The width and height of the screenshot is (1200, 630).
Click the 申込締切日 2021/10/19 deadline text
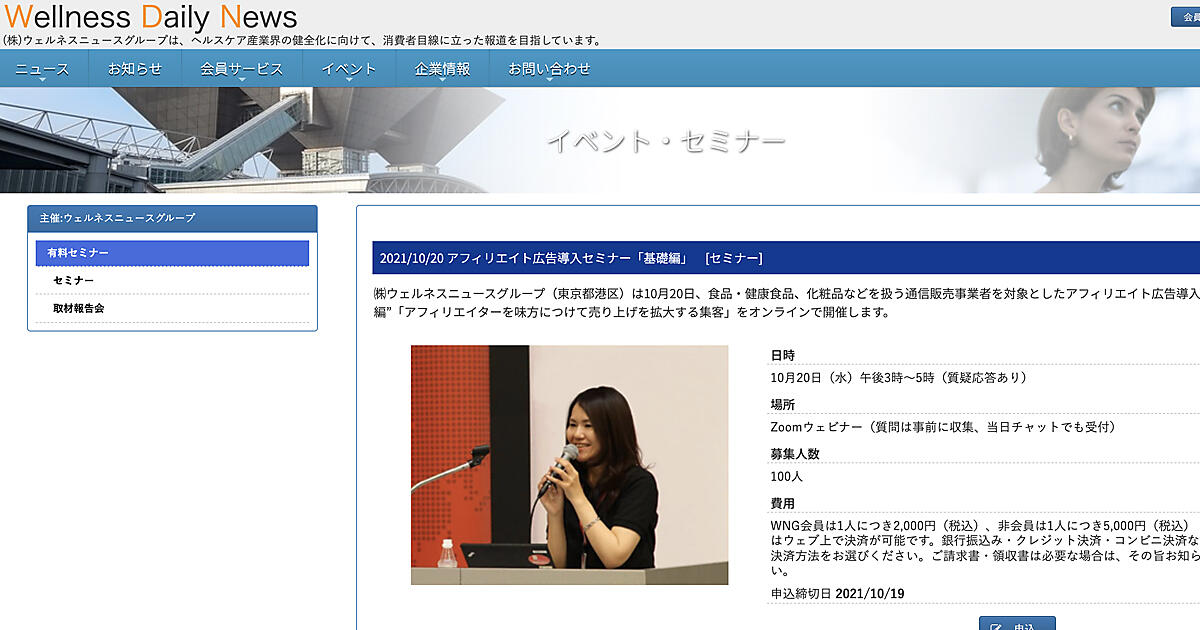pyautogui.click(x=838, y=594)
